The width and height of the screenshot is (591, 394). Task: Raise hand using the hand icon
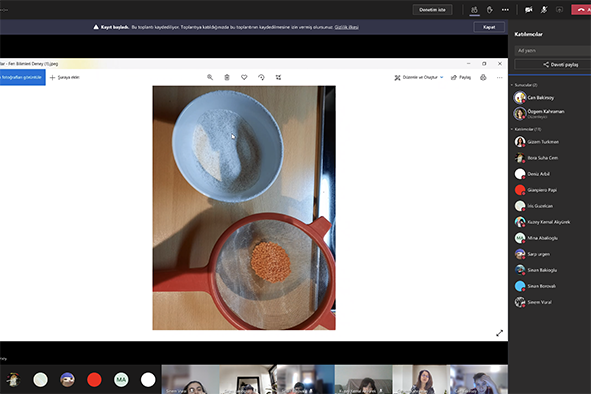(490, 10)
